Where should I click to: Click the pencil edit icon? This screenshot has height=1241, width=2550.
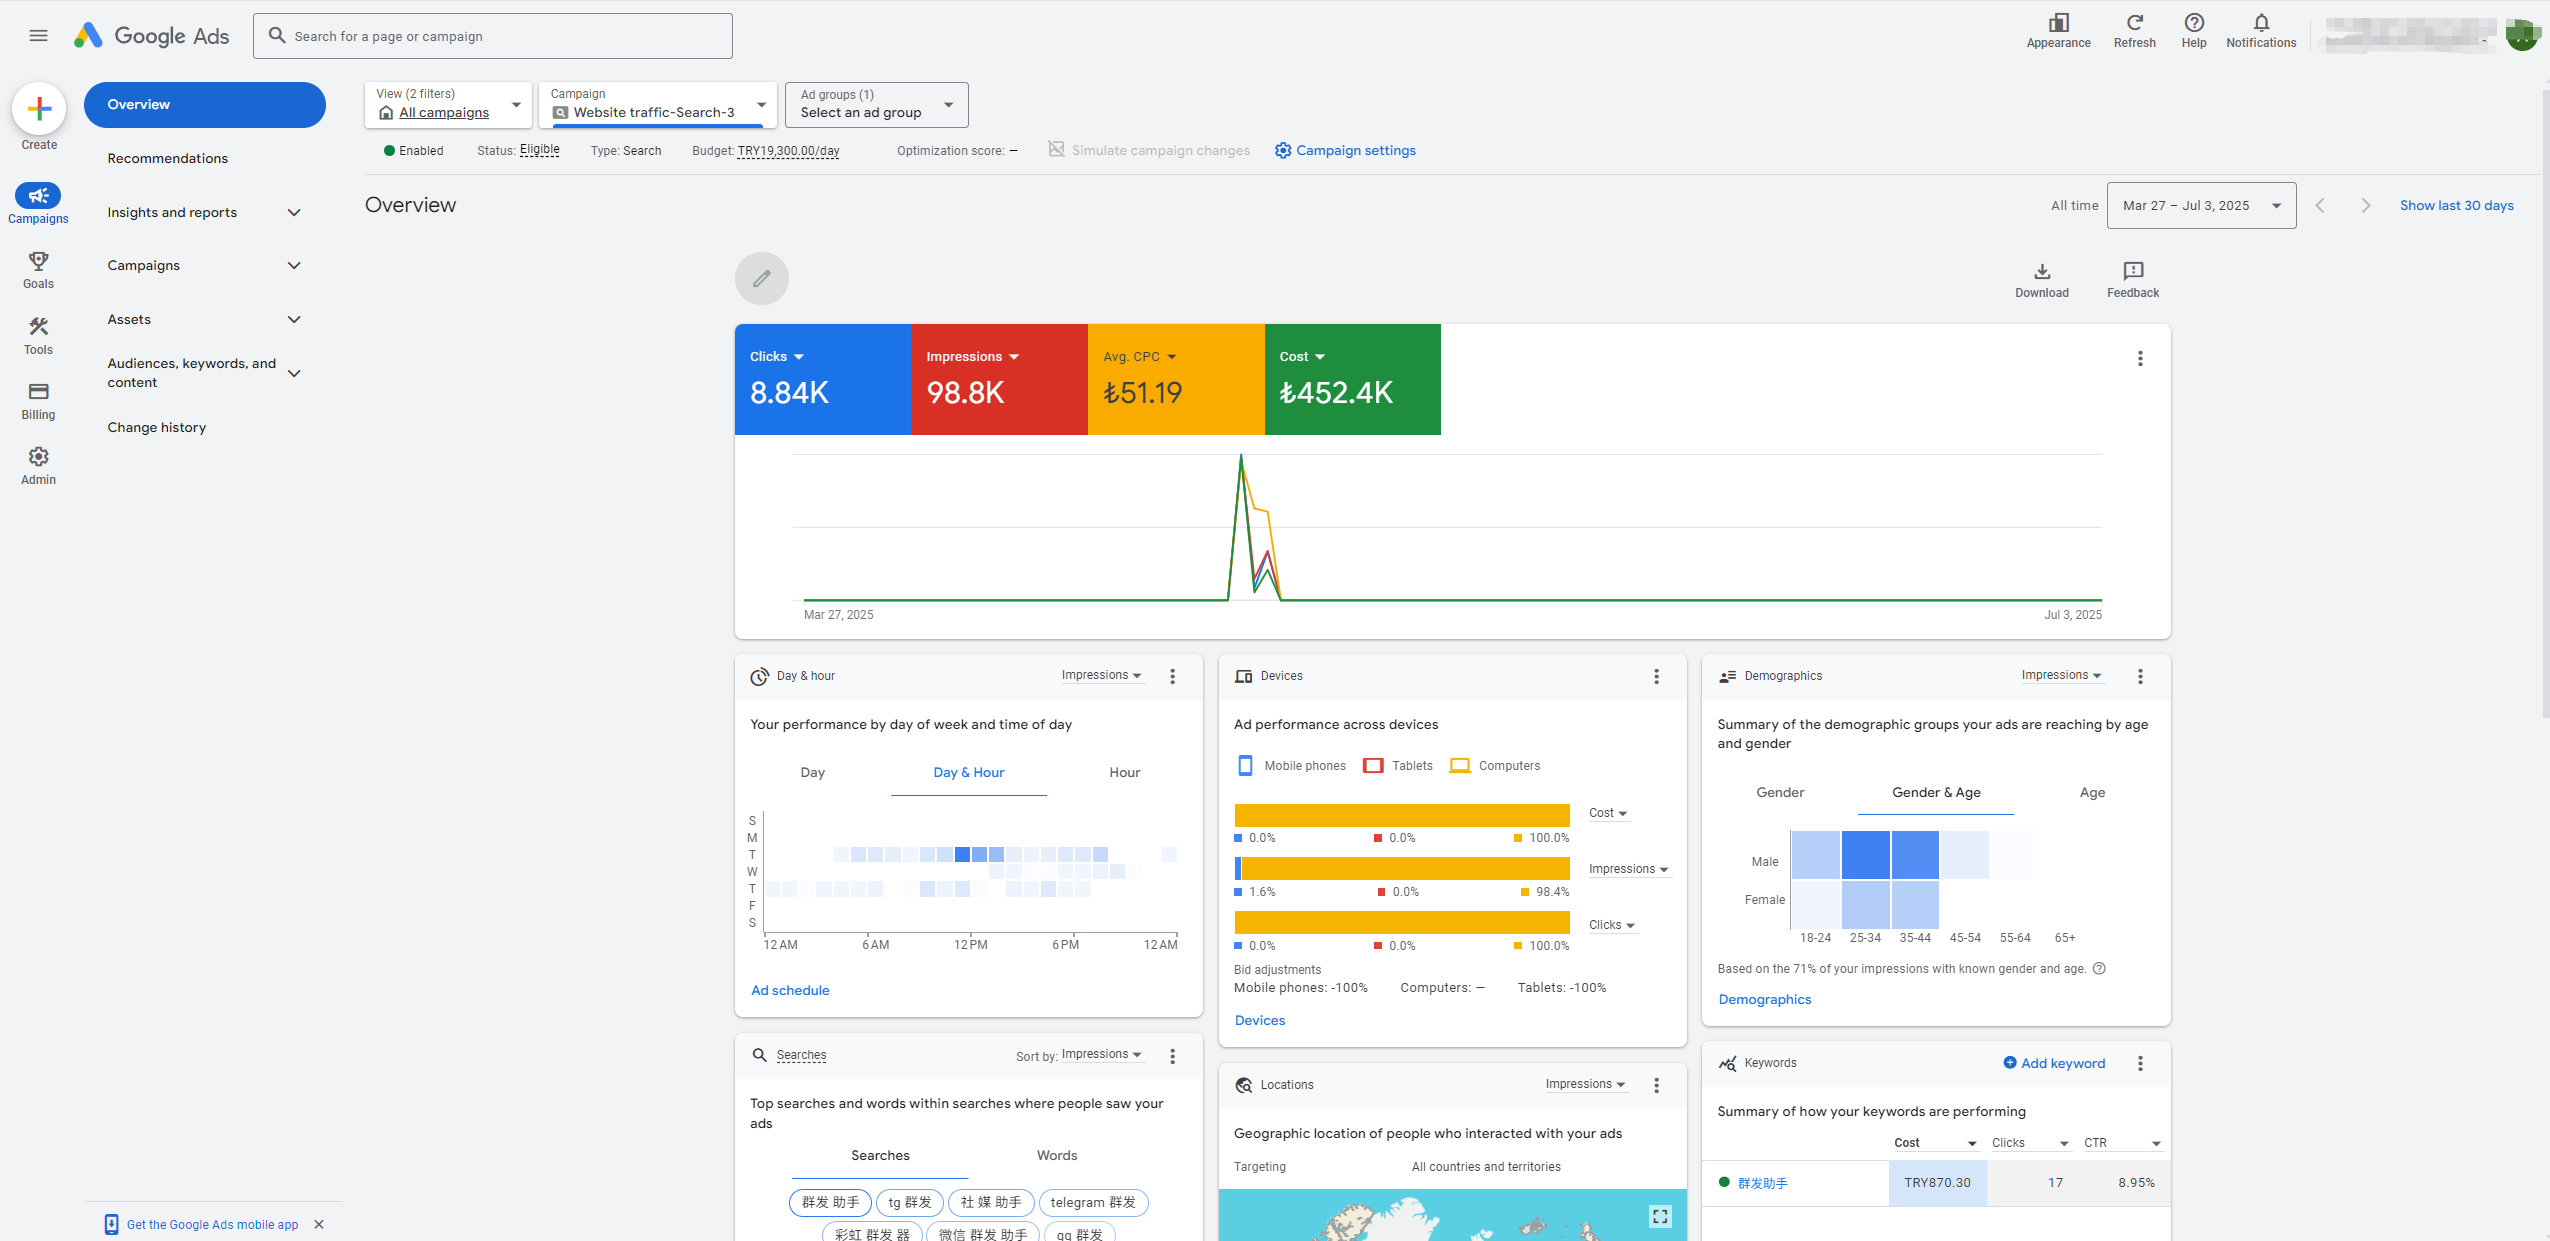[x=762, y=278]
